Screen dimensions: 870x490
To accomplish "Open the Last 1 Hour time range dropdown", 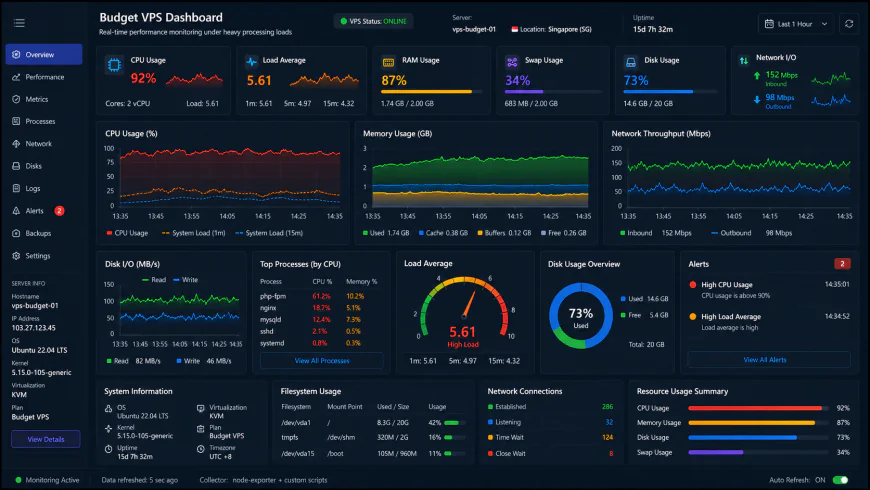I will pos(796,24).
